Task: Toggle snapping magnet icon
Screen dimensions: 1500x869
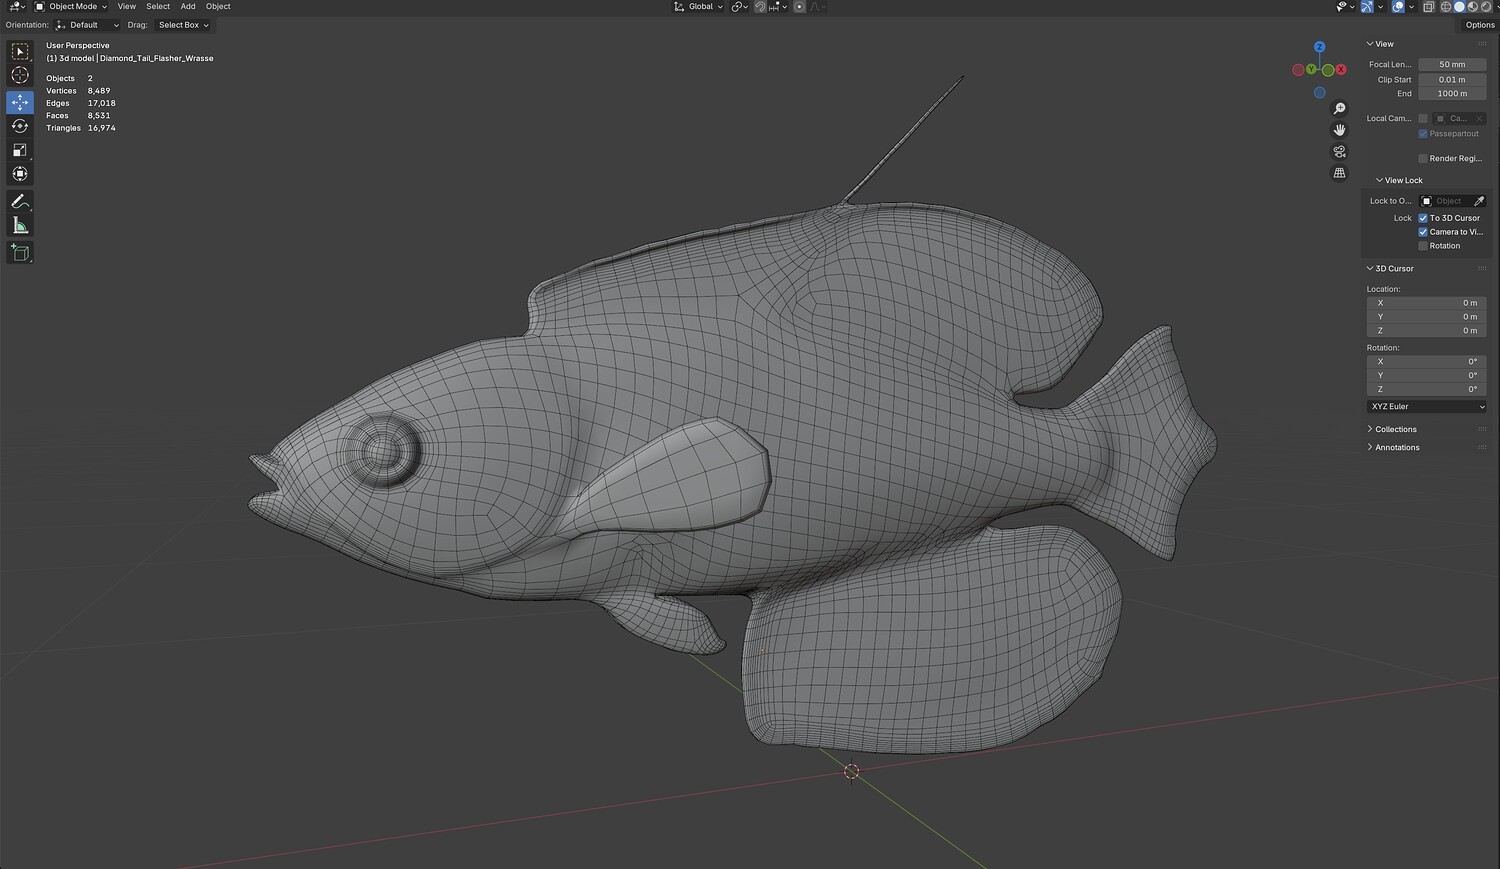Action: coord(760,7)
